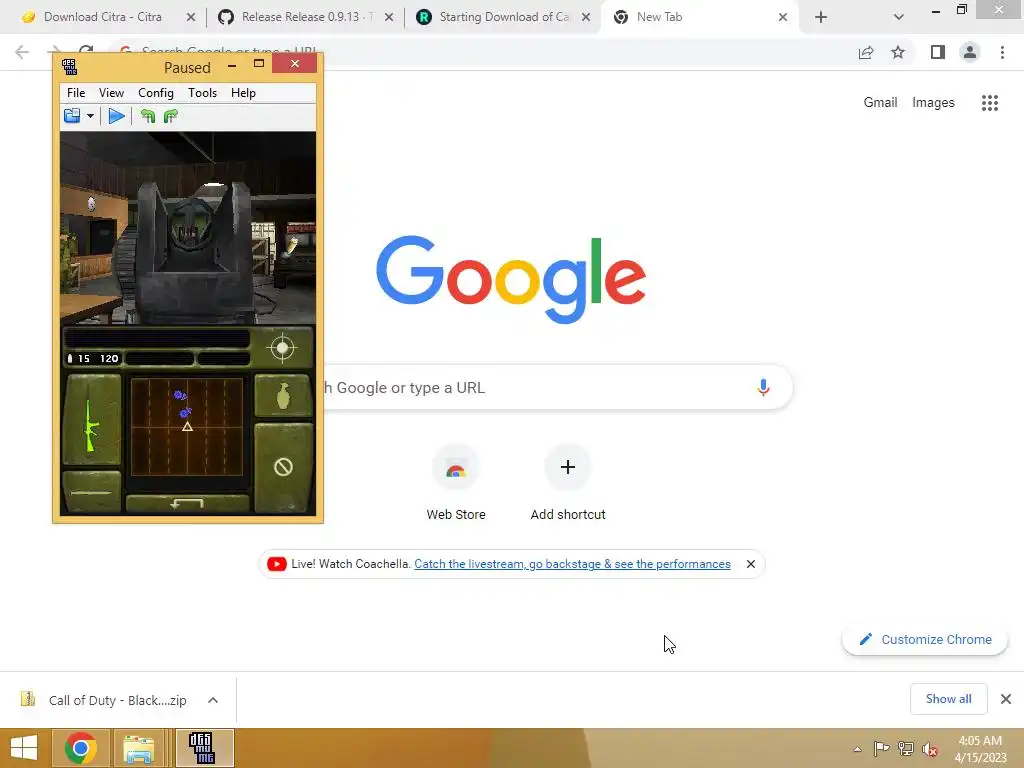The height and width of the screenshot is (768, 1024).
Task: Tap the minimap radar grid
Action: point(187,426)
